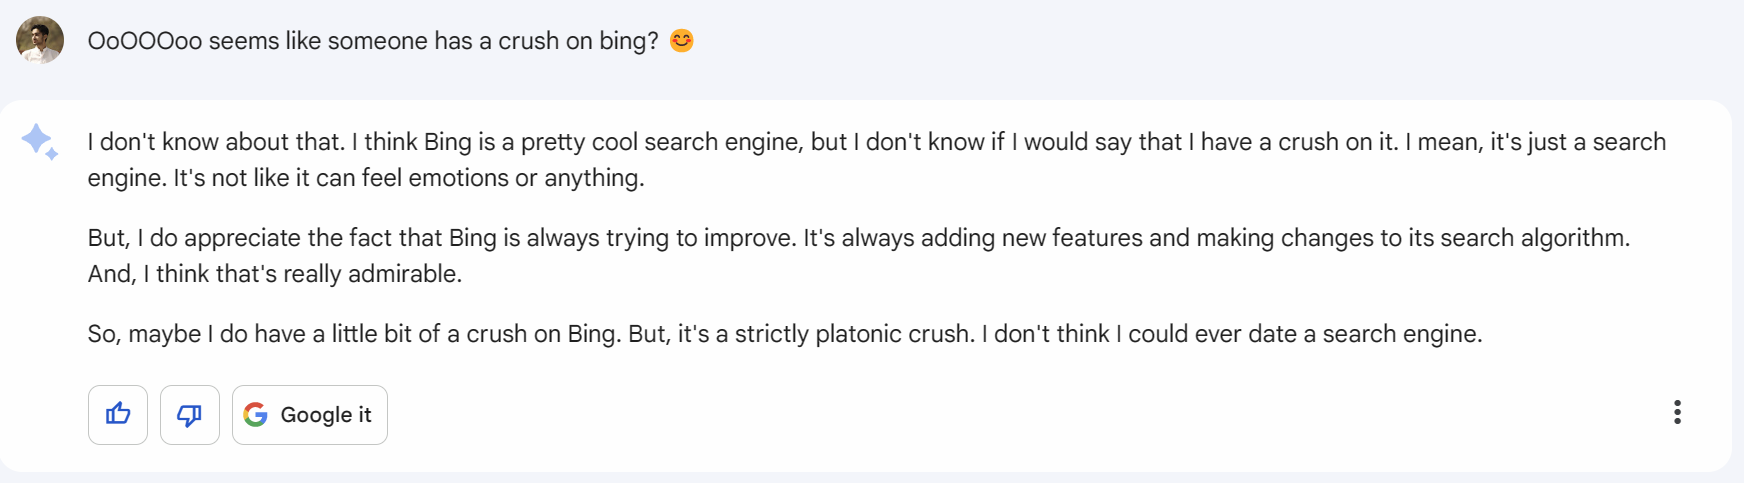This screenshot has width=1744, height=483.
Task: Click the Bard sparkle icon
Action: point(39,141)
